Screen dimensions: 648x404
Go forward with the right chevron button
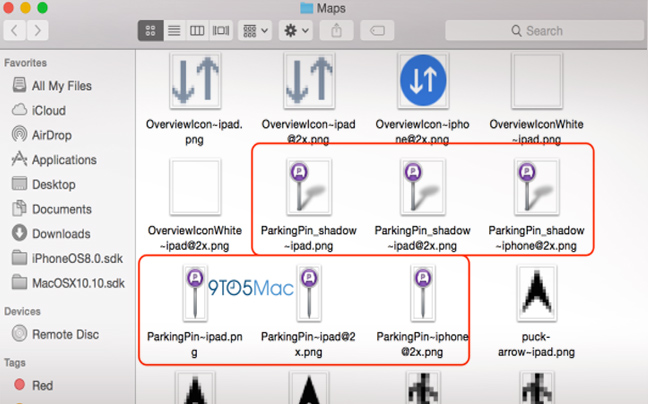click(38, 31)
